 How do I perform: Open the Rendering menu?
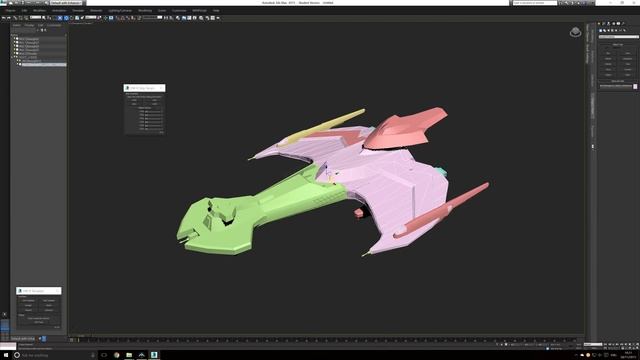(x=145, y=11)
